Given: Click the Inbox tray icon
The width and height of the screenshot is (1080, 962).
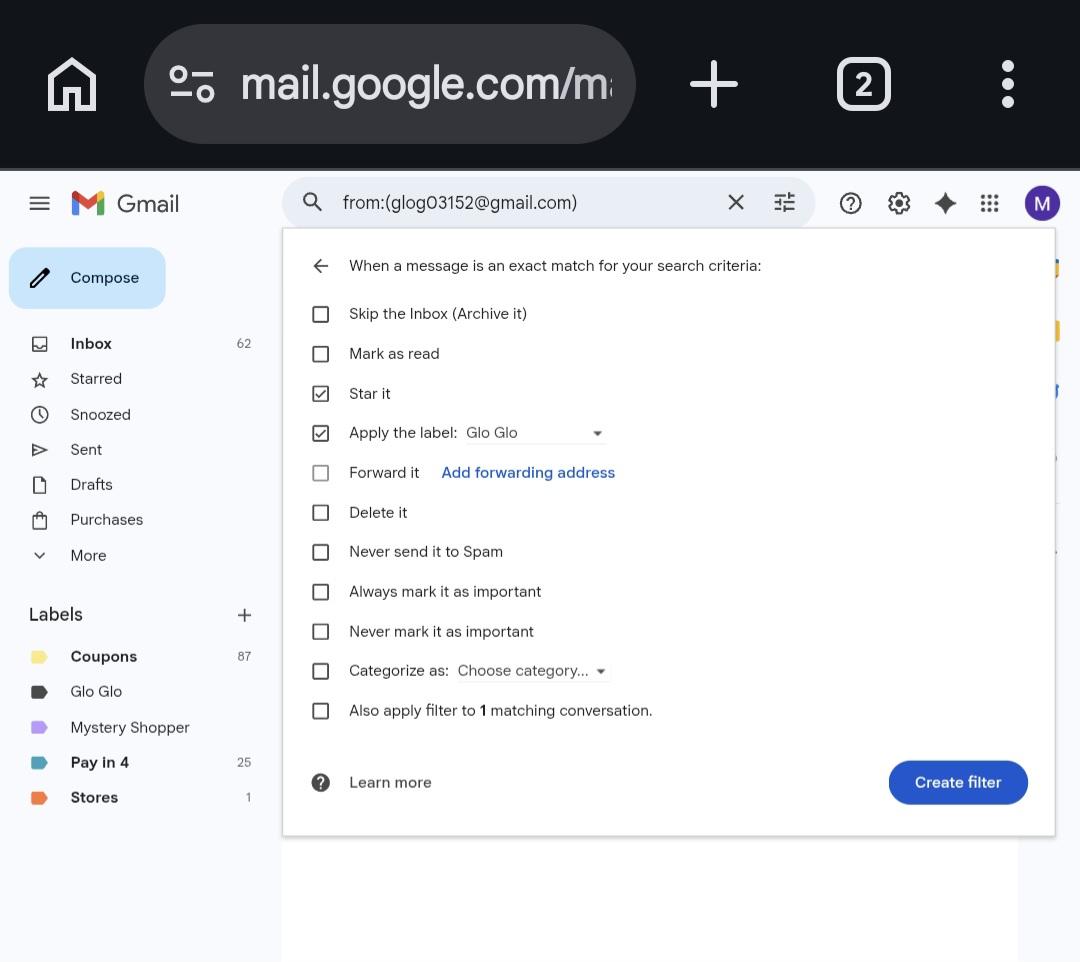Looking at the screenshot, I should [x=40, y=344].
